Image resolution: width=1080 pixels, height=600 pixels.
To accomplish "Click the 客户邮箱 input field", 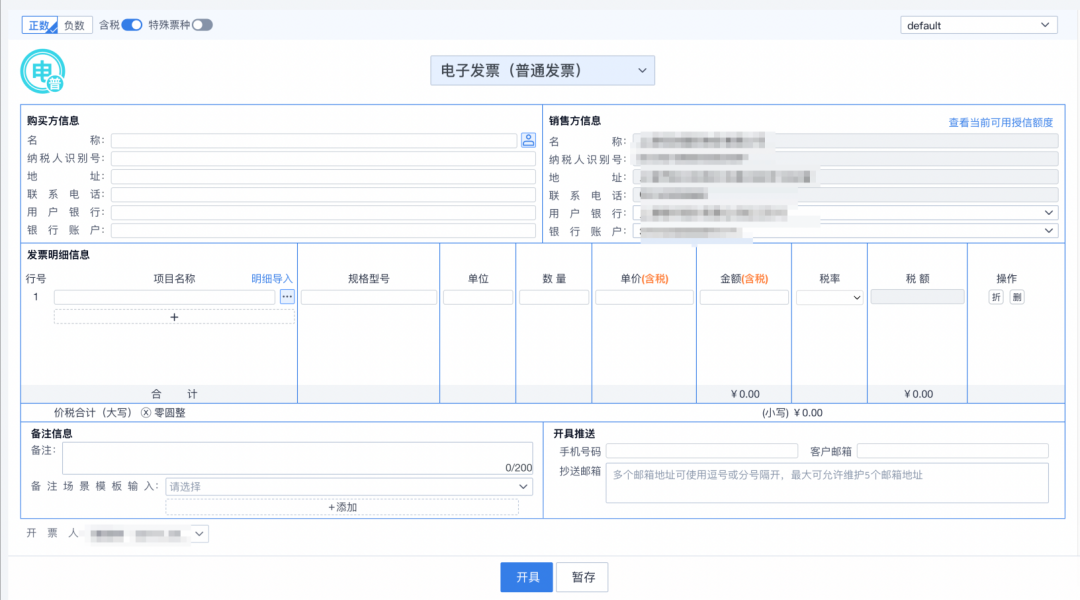I will tap(953, 451).
